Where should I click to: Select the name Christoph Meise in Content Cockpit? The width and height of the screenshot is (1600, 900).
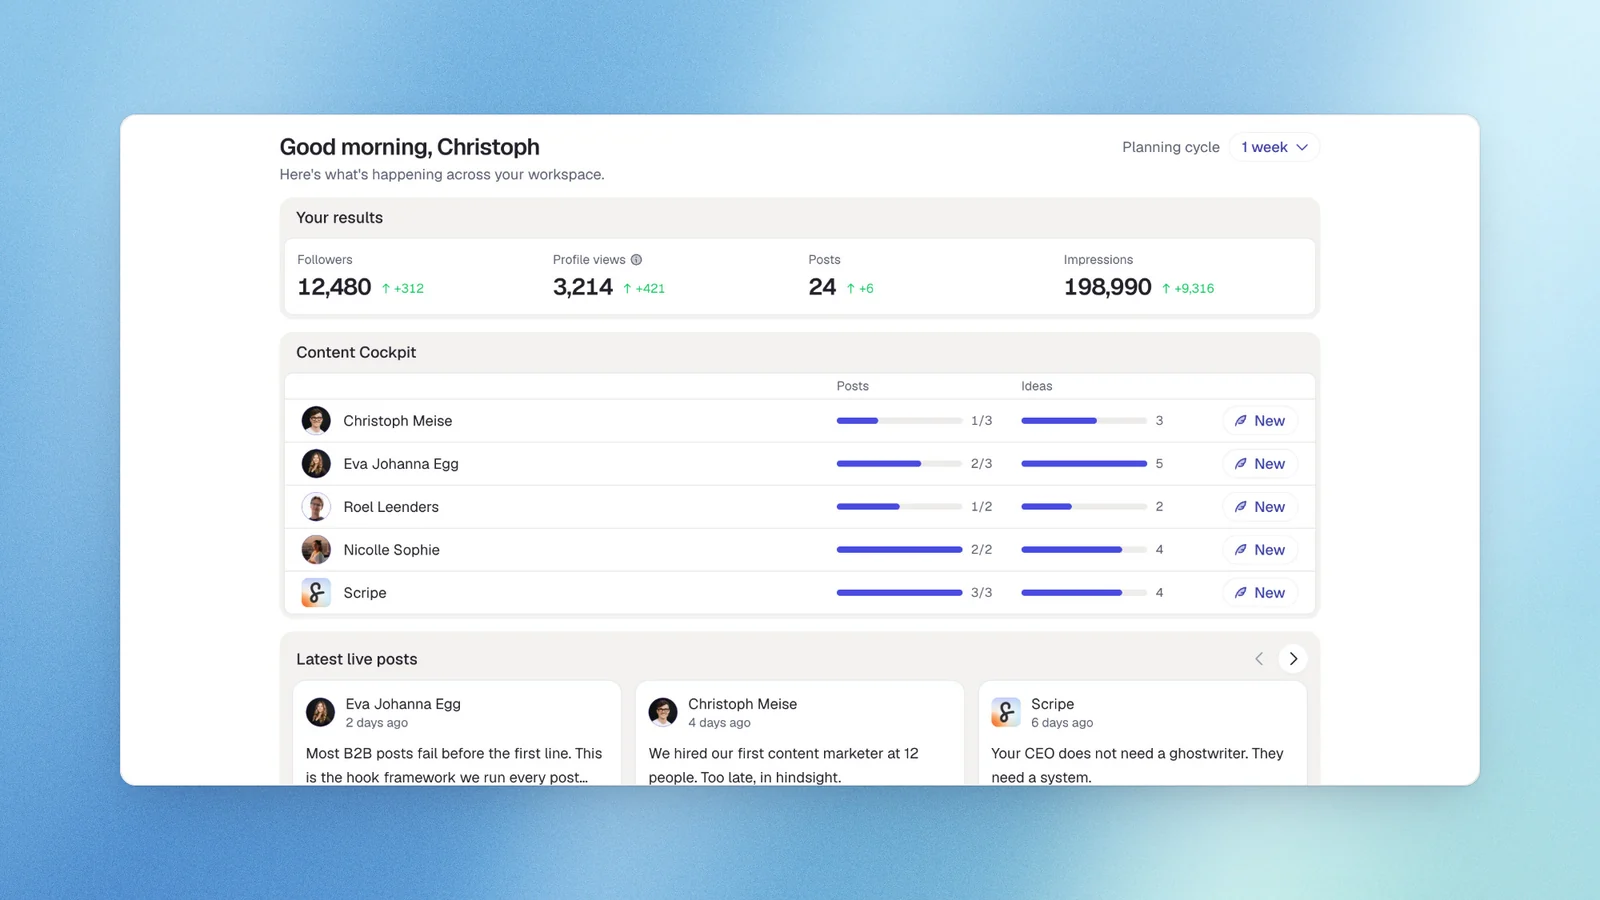(398, 421)
